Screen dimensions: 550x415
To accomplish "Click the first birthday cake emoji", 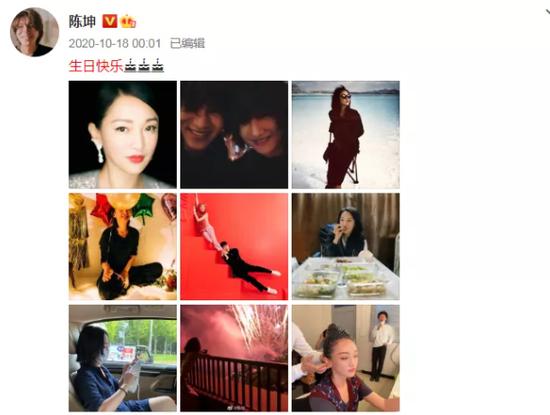I will click(131, 66).
